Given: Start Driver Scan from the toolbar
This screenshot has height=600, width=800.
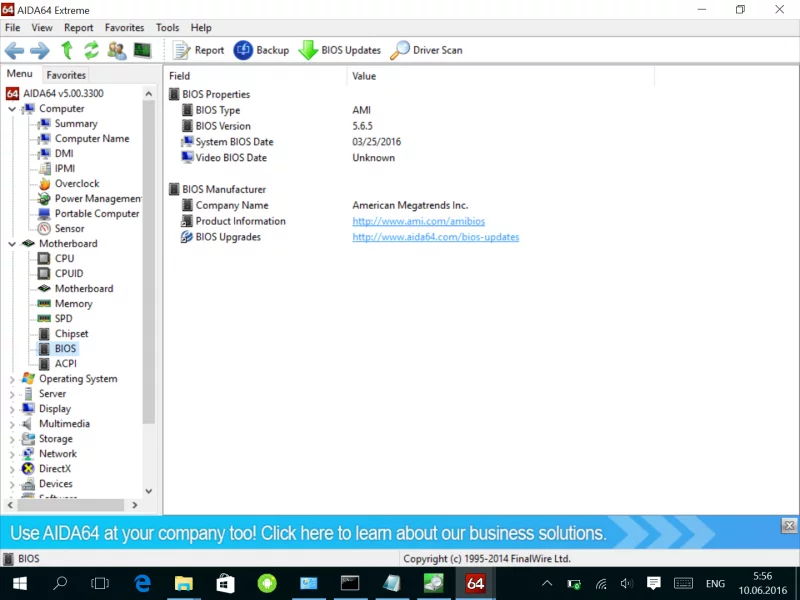Looking at the screenshot, I should pyautogui.click(x=427, y=51).
